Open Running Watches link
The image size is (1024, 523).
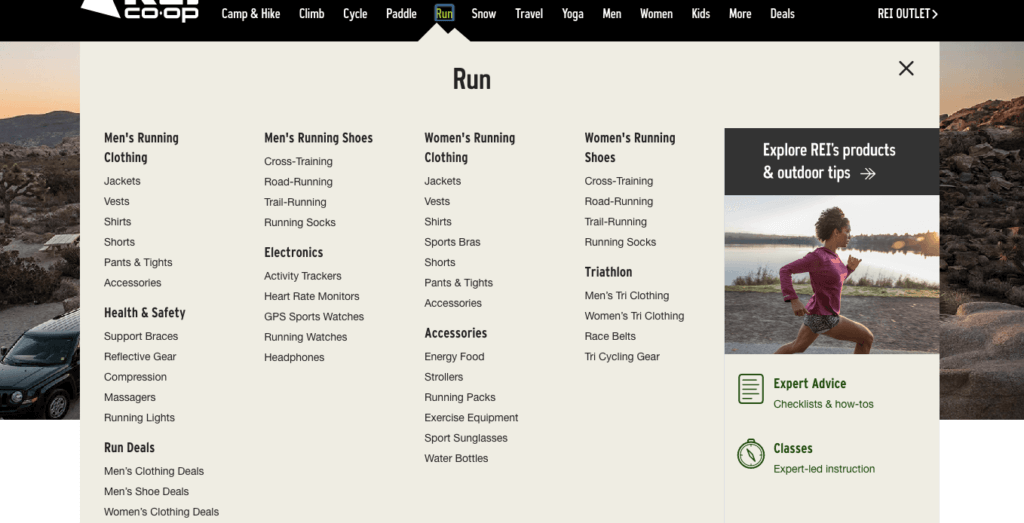point(305,336)
